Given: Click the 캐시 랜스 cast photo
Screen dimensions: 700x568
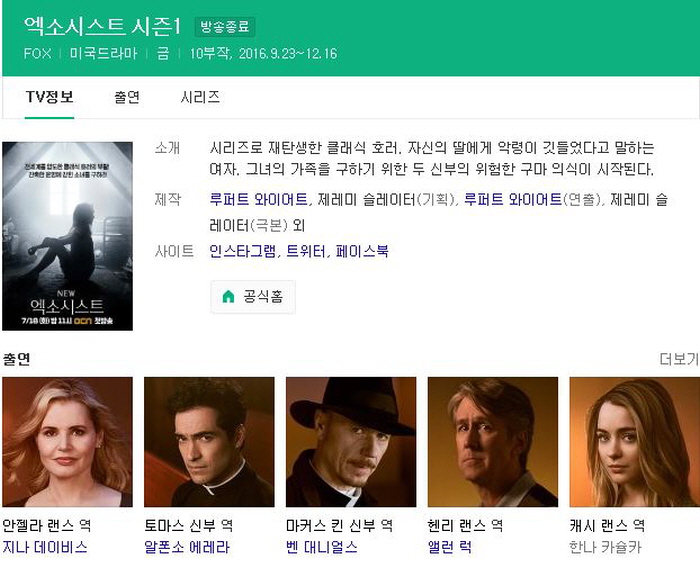Looking at the screenshot, I should (634, 442).
